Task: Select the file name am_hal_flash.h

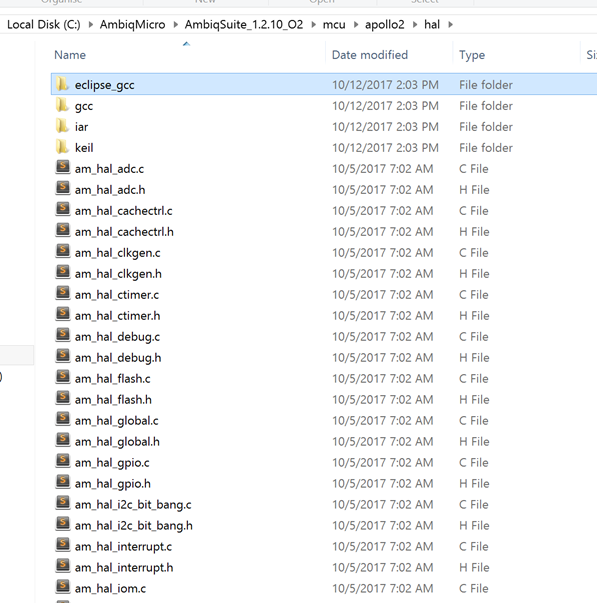Action: (113, 400)
